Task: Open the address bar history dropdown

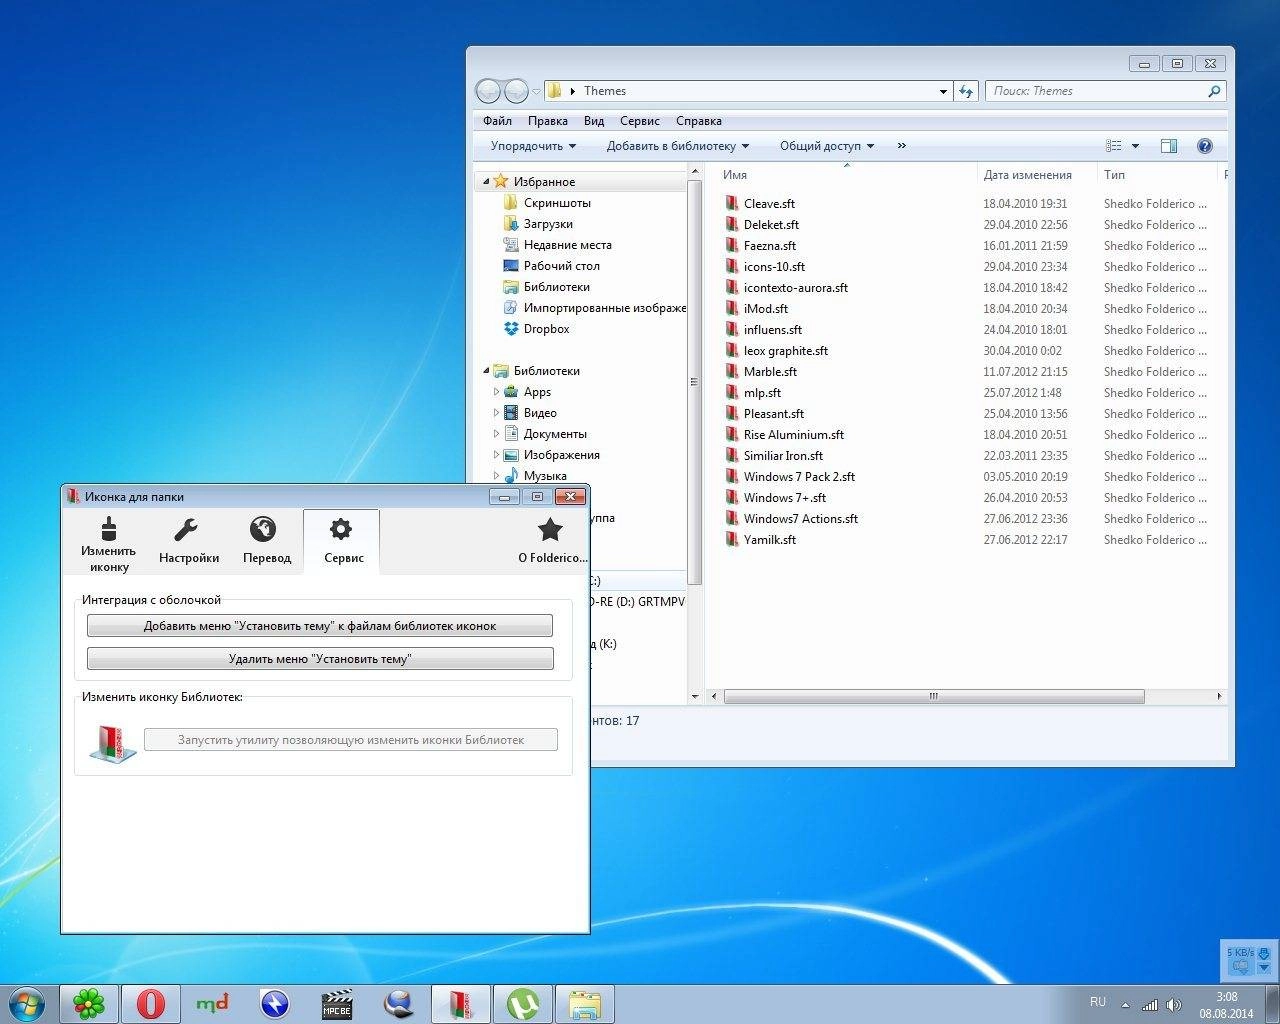Action: (x=943, y=91)
